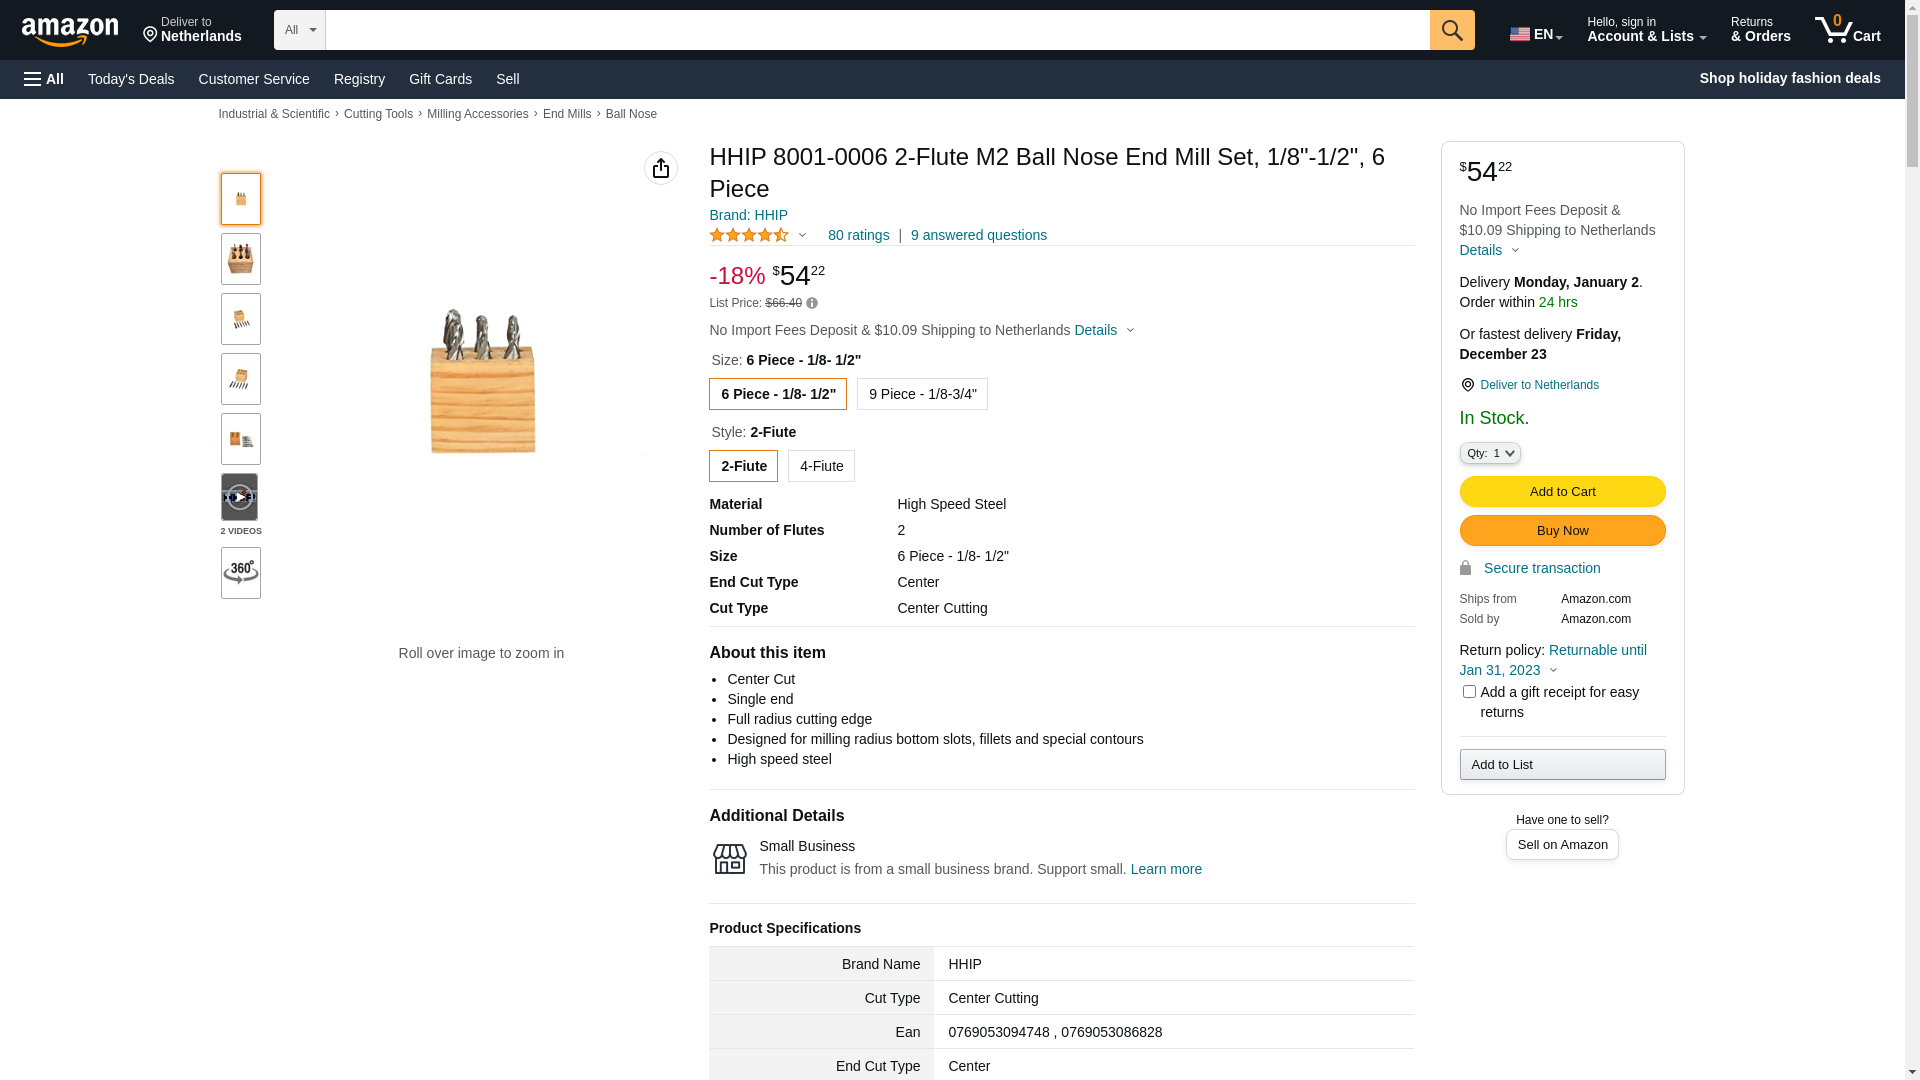Expand the search category All dropdown
This screenshot has height=1080, width=1920.
[x=300, y=30]
